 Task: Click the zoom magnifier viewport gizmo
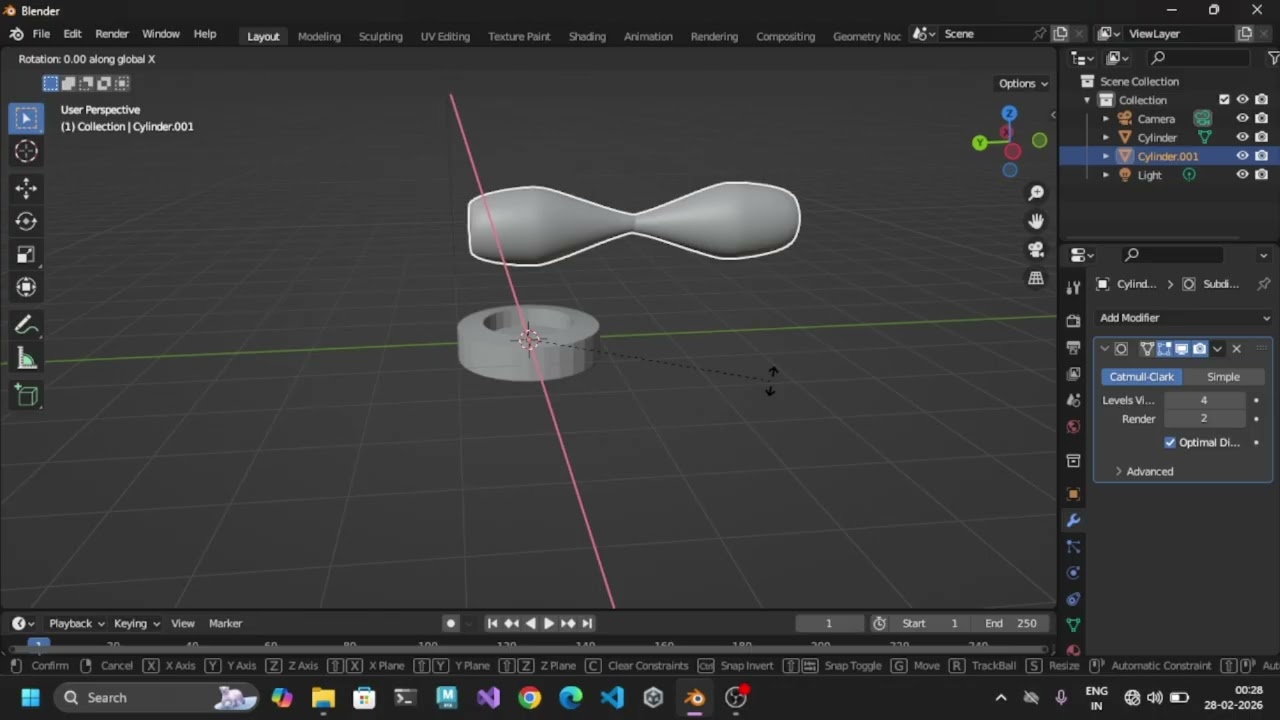[x=1036, y=192]
